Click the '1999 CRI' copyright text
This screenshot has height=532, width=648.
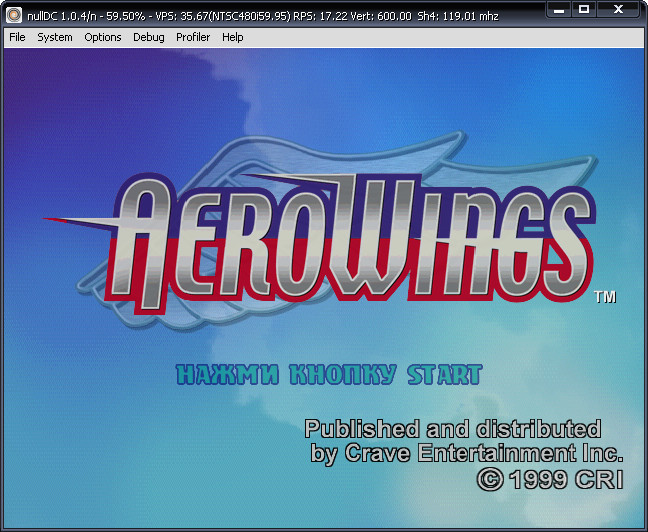pyautogui.click(x=550, y=480)
